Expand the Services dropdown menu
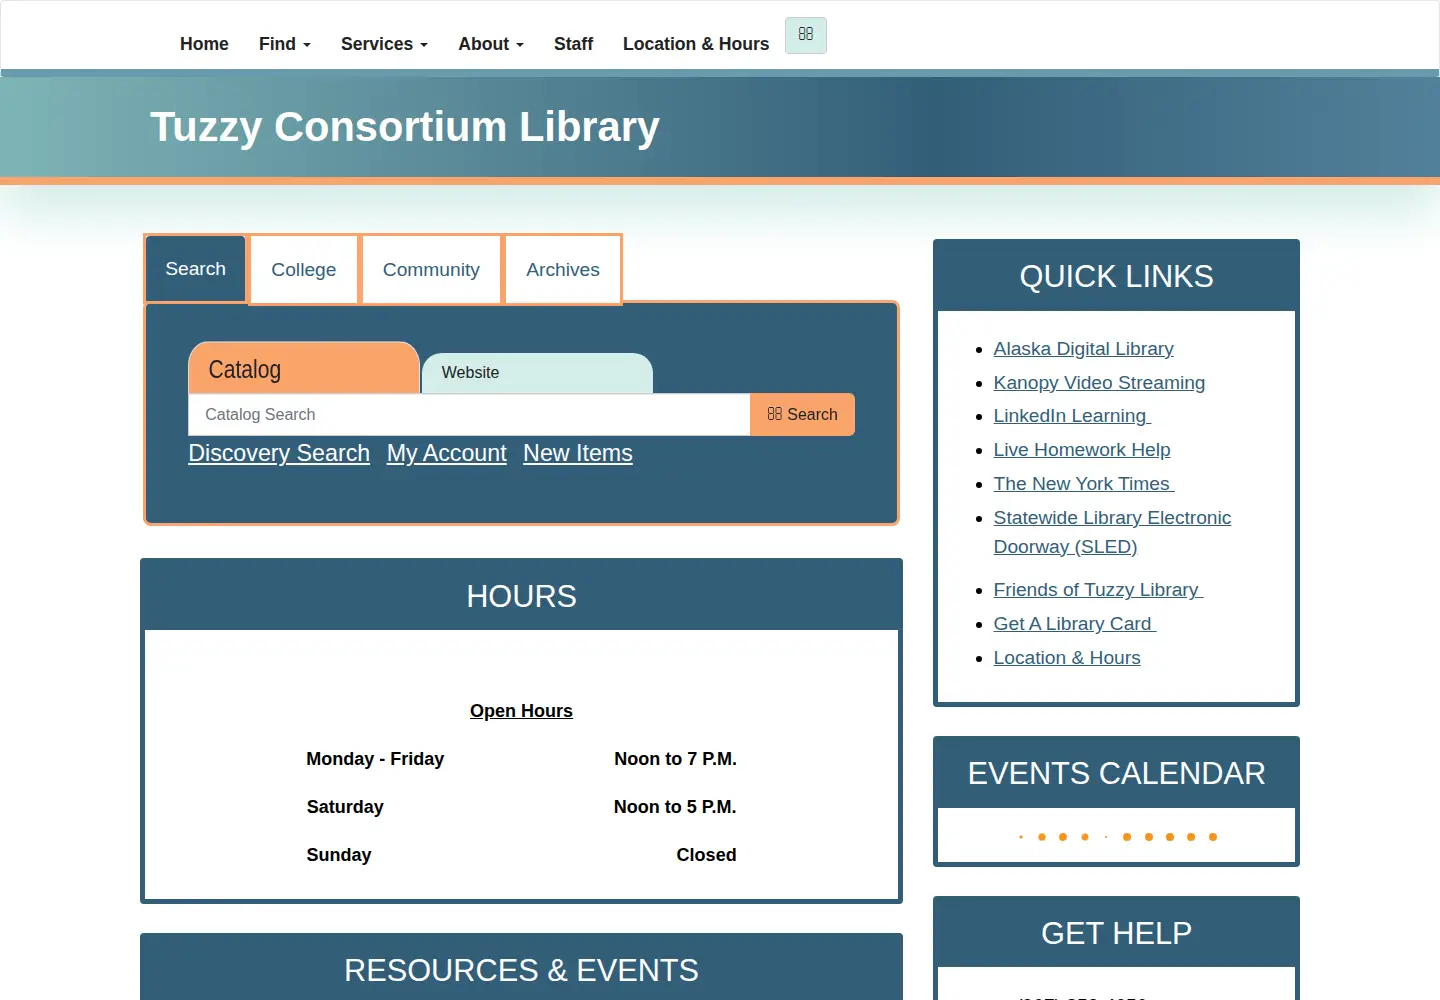Viewport: 1440px width, 1000px height. coord(384,44)
